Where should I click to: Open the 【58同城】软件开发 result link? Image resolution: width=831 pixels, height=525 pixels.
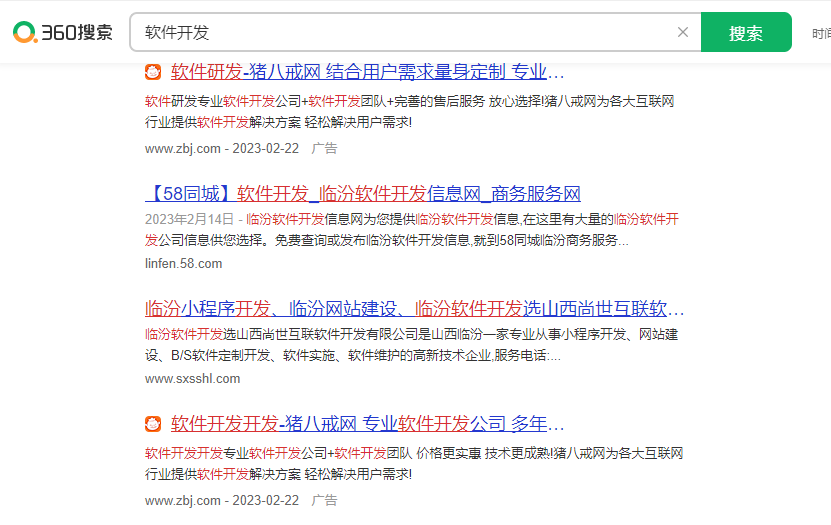coord(363,194)
